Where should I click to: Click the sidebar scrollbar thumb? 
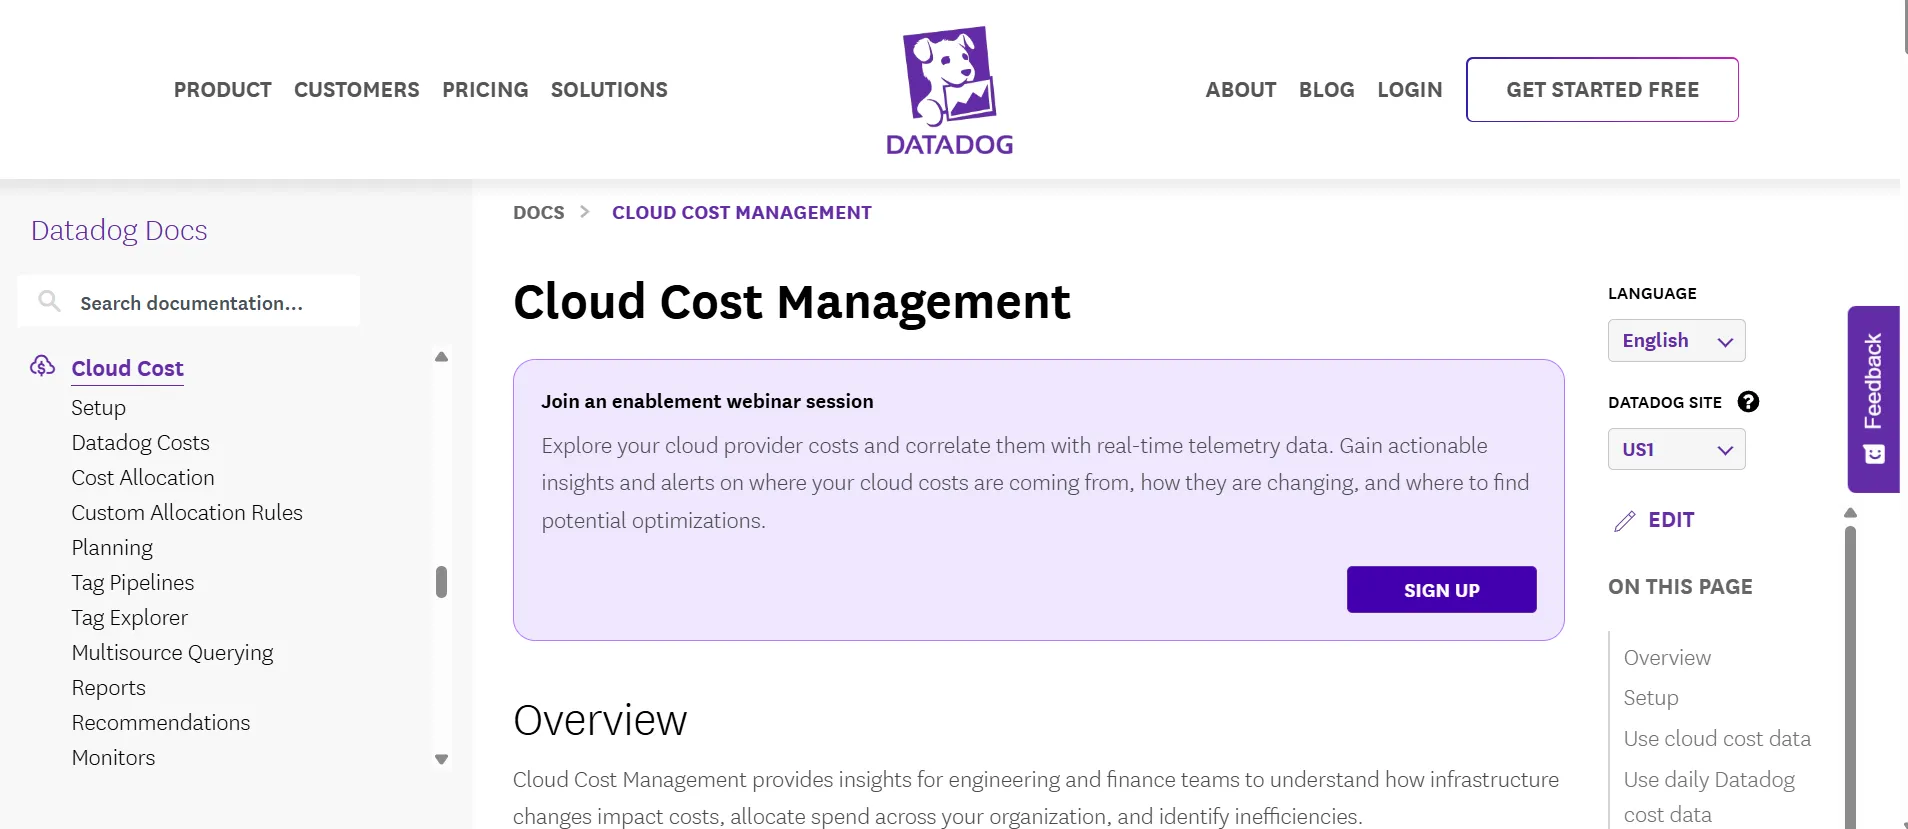coord(441,582)
